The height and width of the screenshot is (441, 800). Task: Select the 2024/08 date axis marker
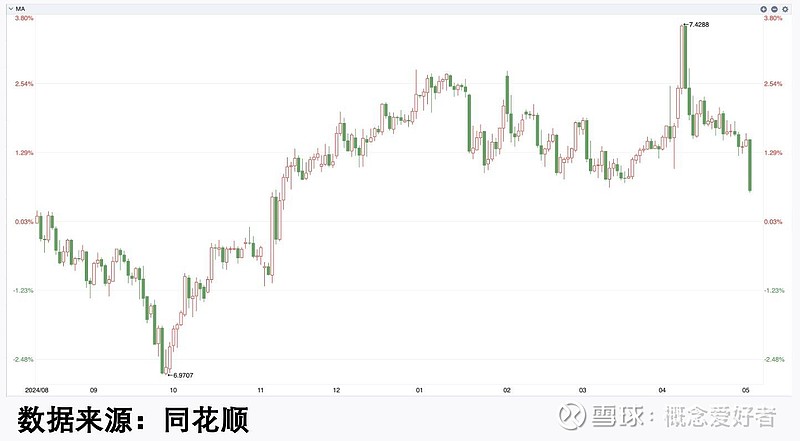[36, 390]
